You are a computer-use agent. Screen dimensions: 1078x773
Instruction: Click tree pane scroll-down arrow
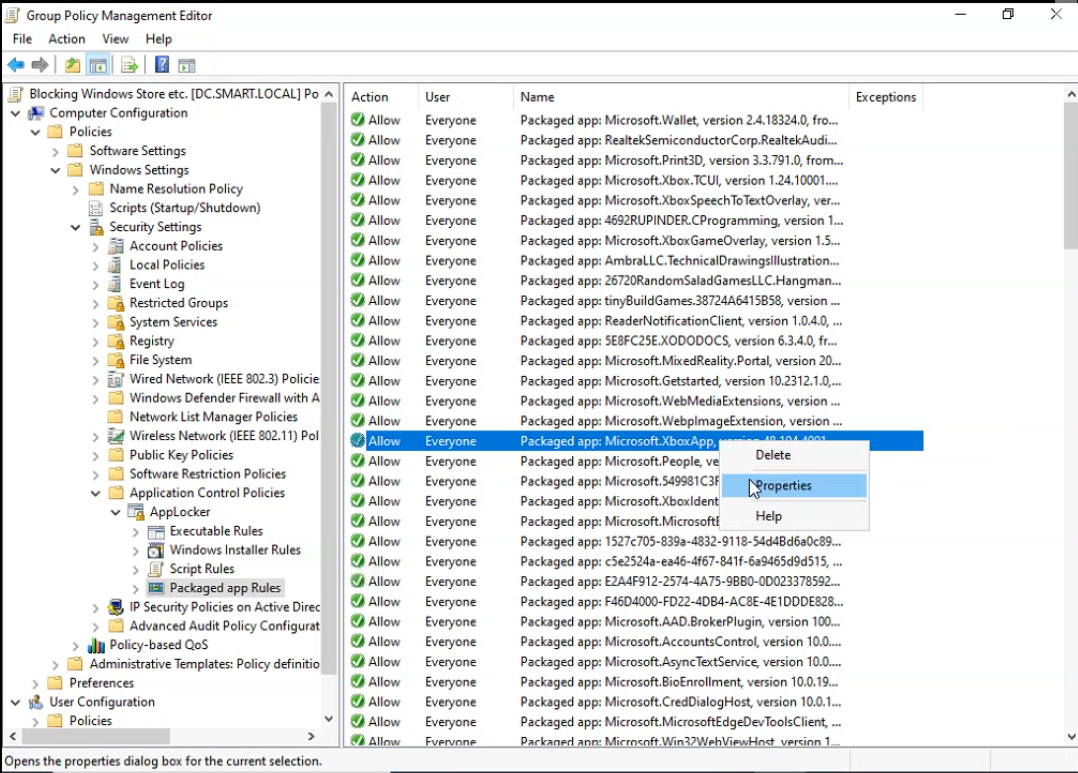tap(329, 719)
